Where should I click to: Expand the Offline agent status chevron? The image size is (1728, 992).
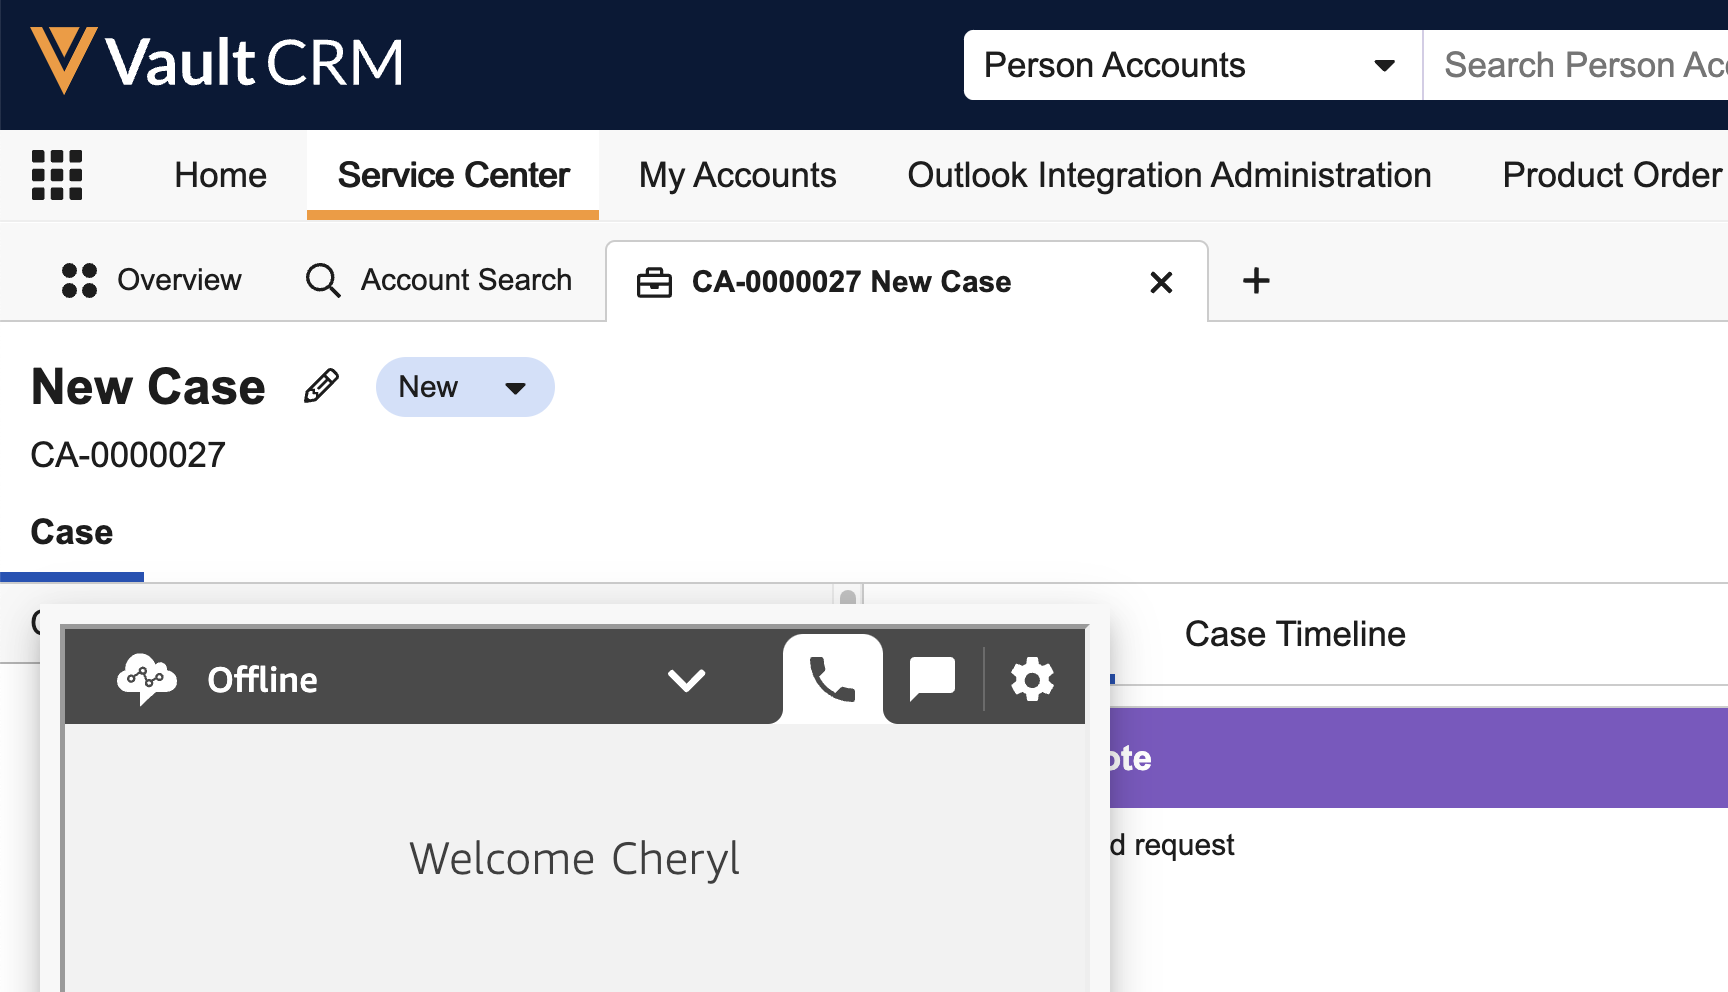pos(686,680)
